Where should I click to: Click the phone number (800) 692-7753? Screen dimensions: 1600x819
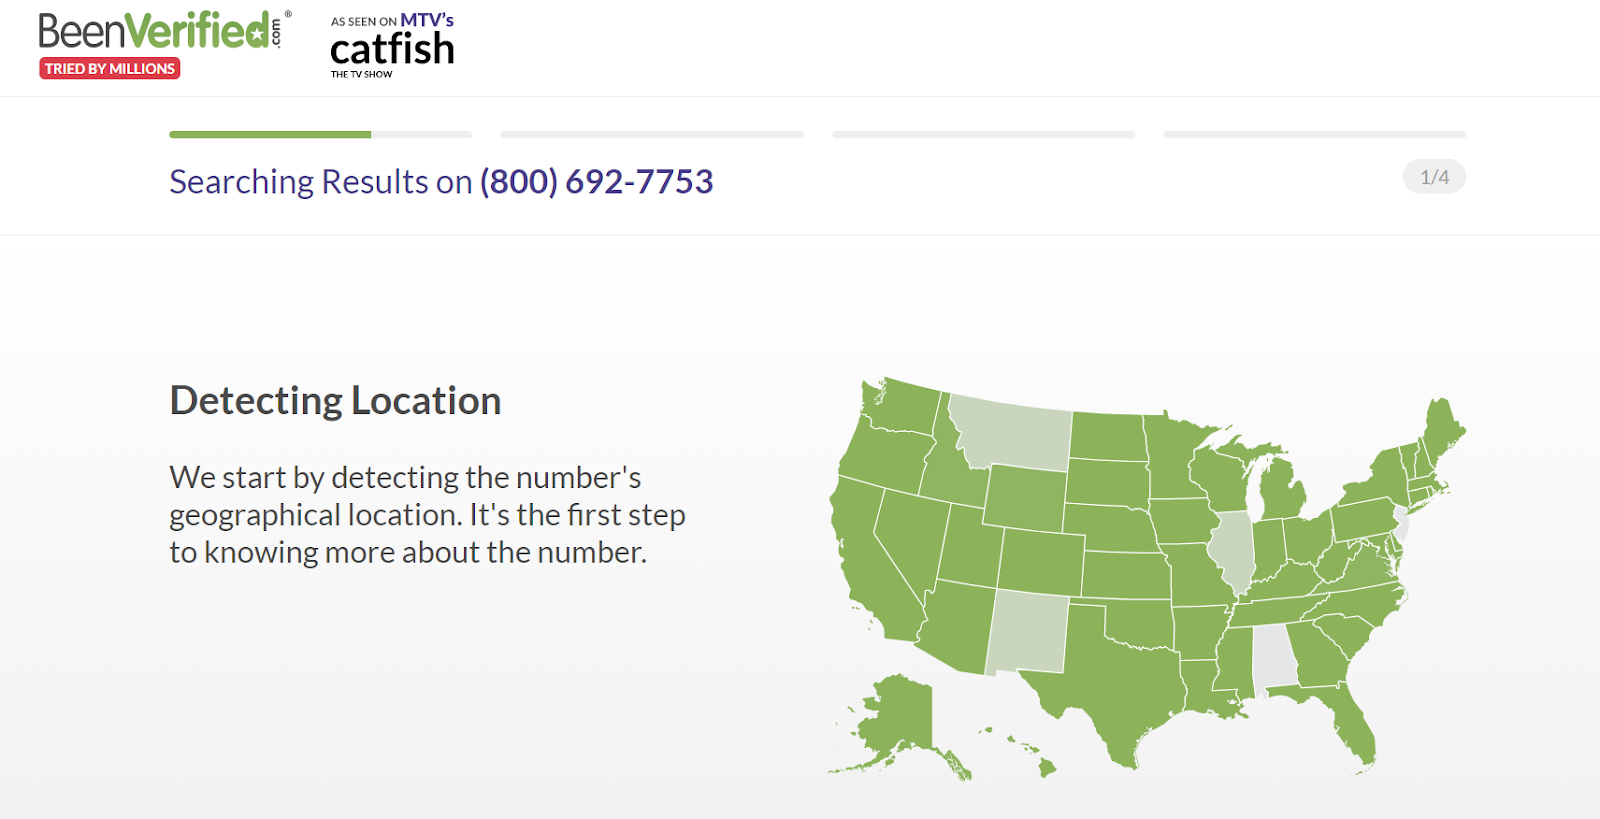(597, 181)
